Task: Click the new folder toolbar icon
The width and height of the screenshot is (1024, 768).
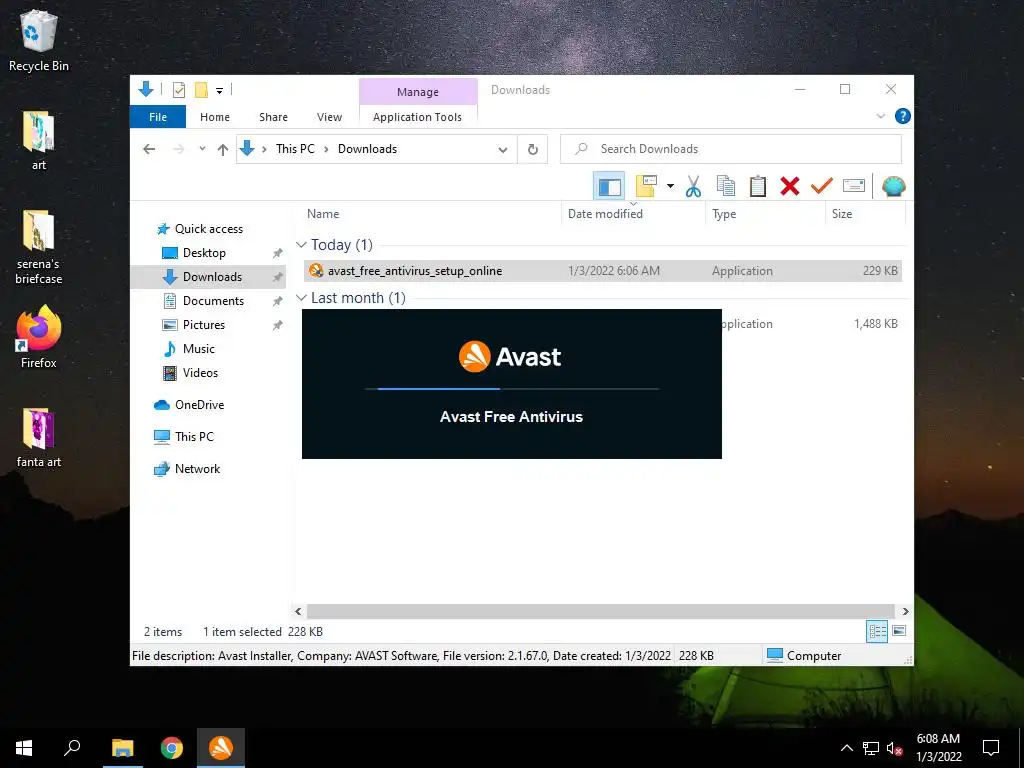Action: click(x=646, y=186)
